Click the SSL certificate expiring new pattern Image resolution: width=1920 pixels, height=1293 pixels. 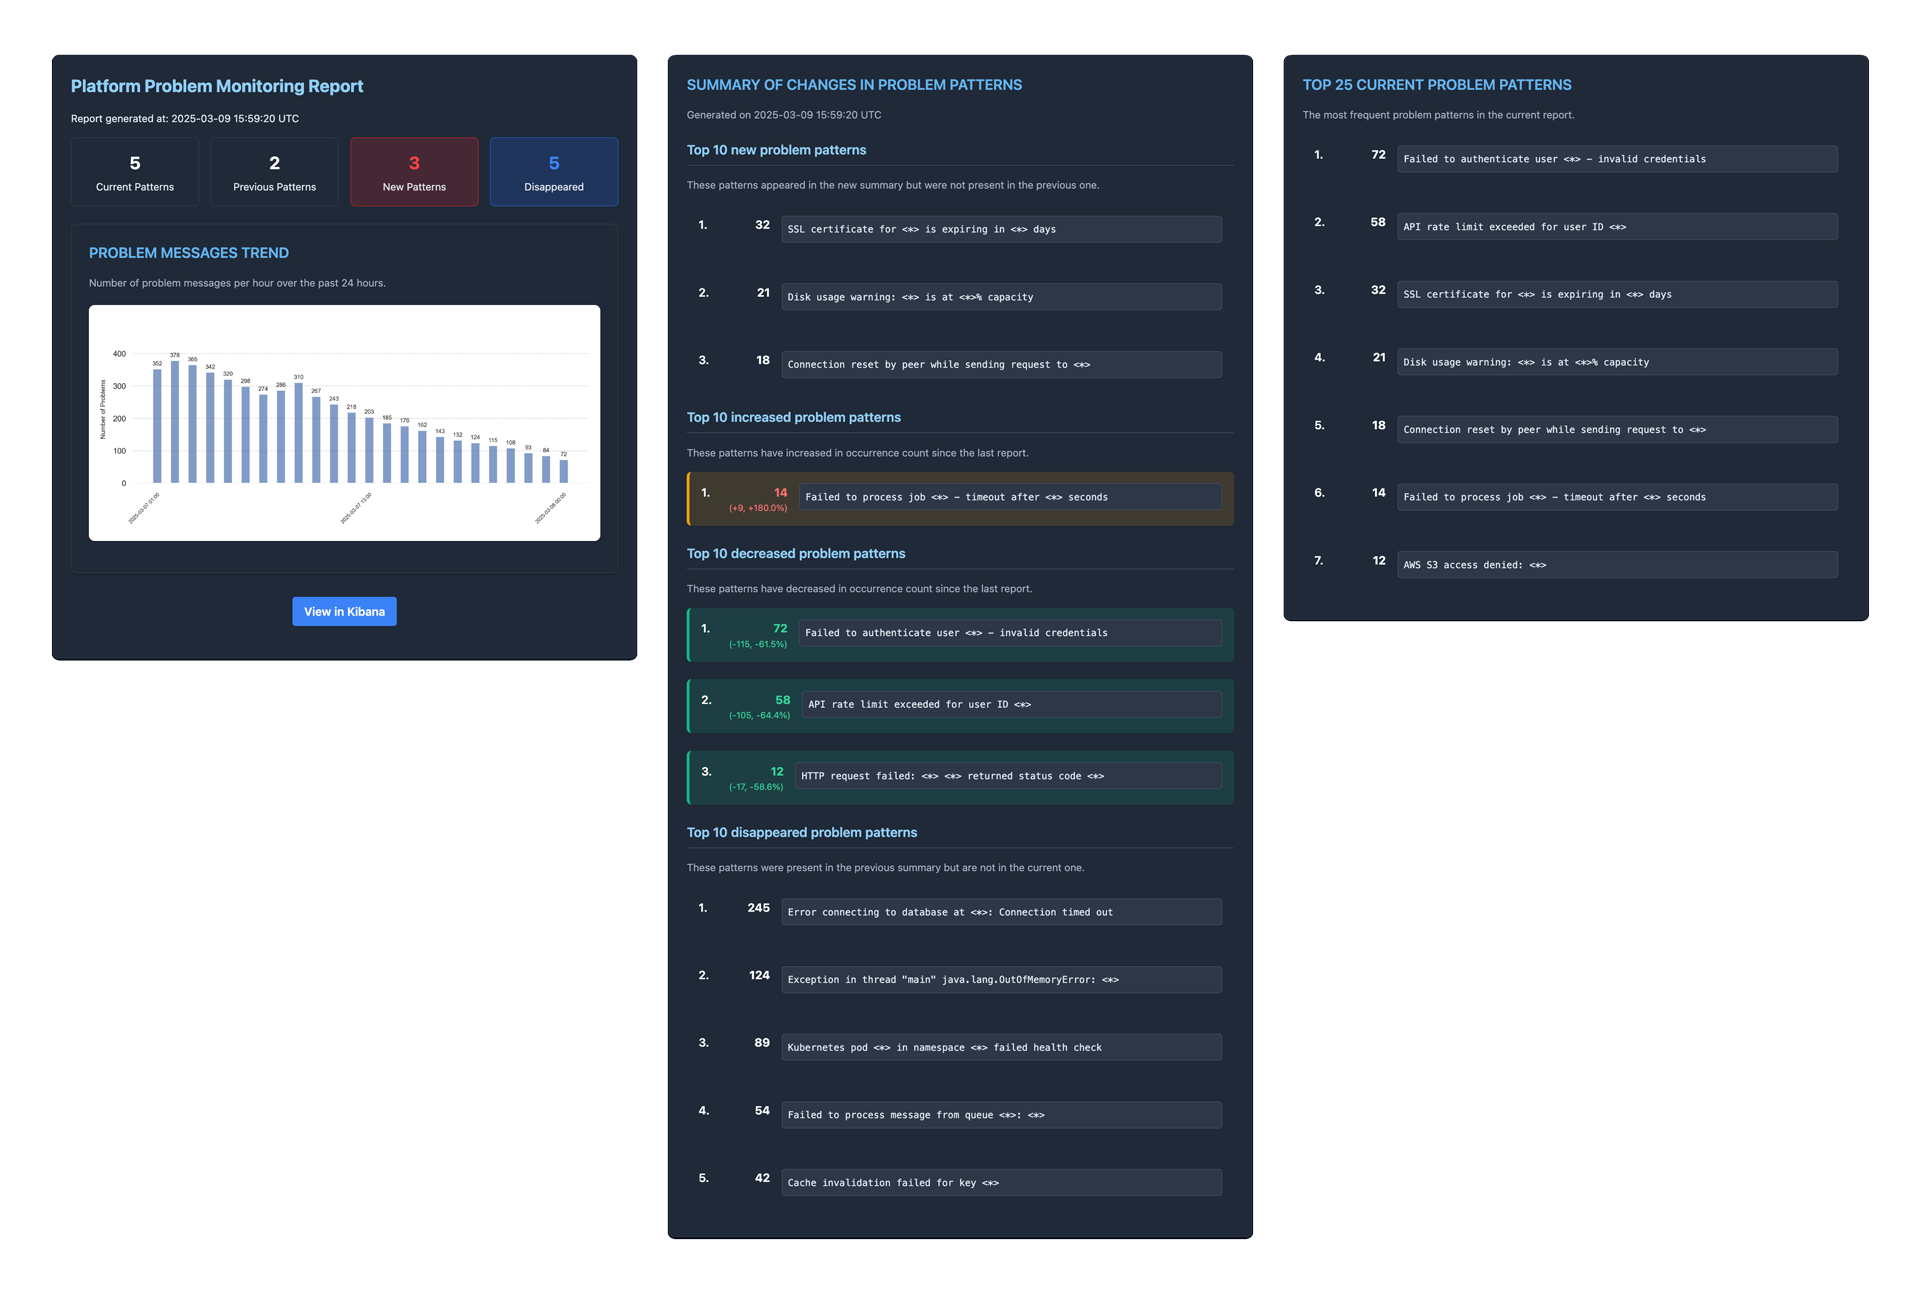pos(1000,229)
